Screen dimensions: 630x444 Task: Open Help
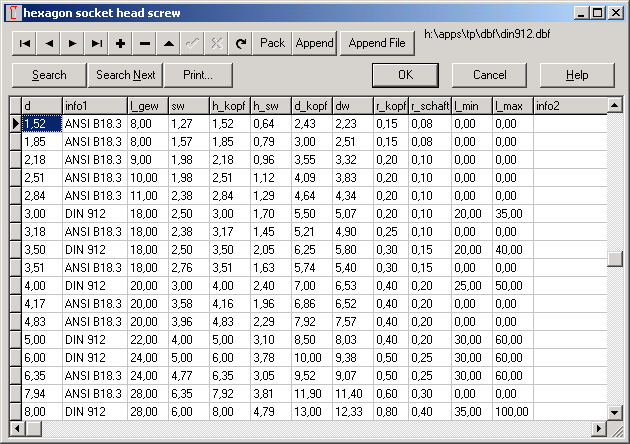(577, 75)
